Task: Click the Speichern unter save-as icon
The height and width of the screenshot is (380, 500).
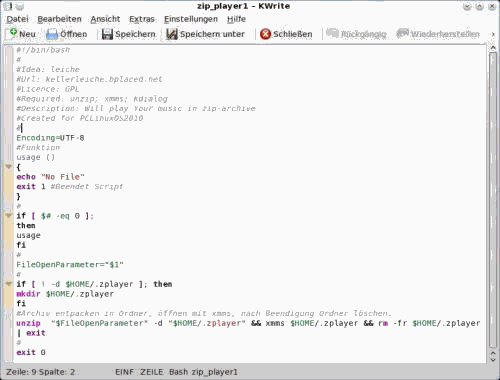Action: (x=172, y=34)
